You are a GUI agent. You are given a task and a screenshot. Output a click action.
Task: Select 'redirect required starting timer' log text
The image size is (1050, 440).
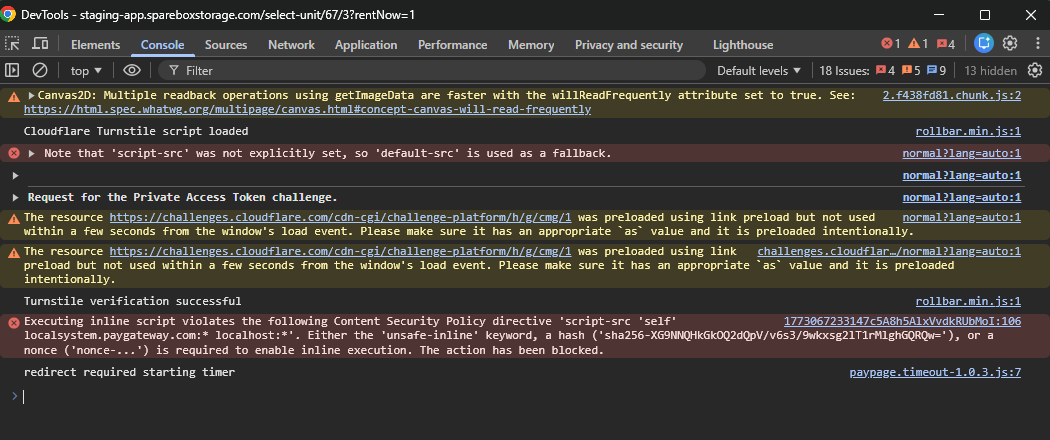pyautogui.click(x=129, y=372)
